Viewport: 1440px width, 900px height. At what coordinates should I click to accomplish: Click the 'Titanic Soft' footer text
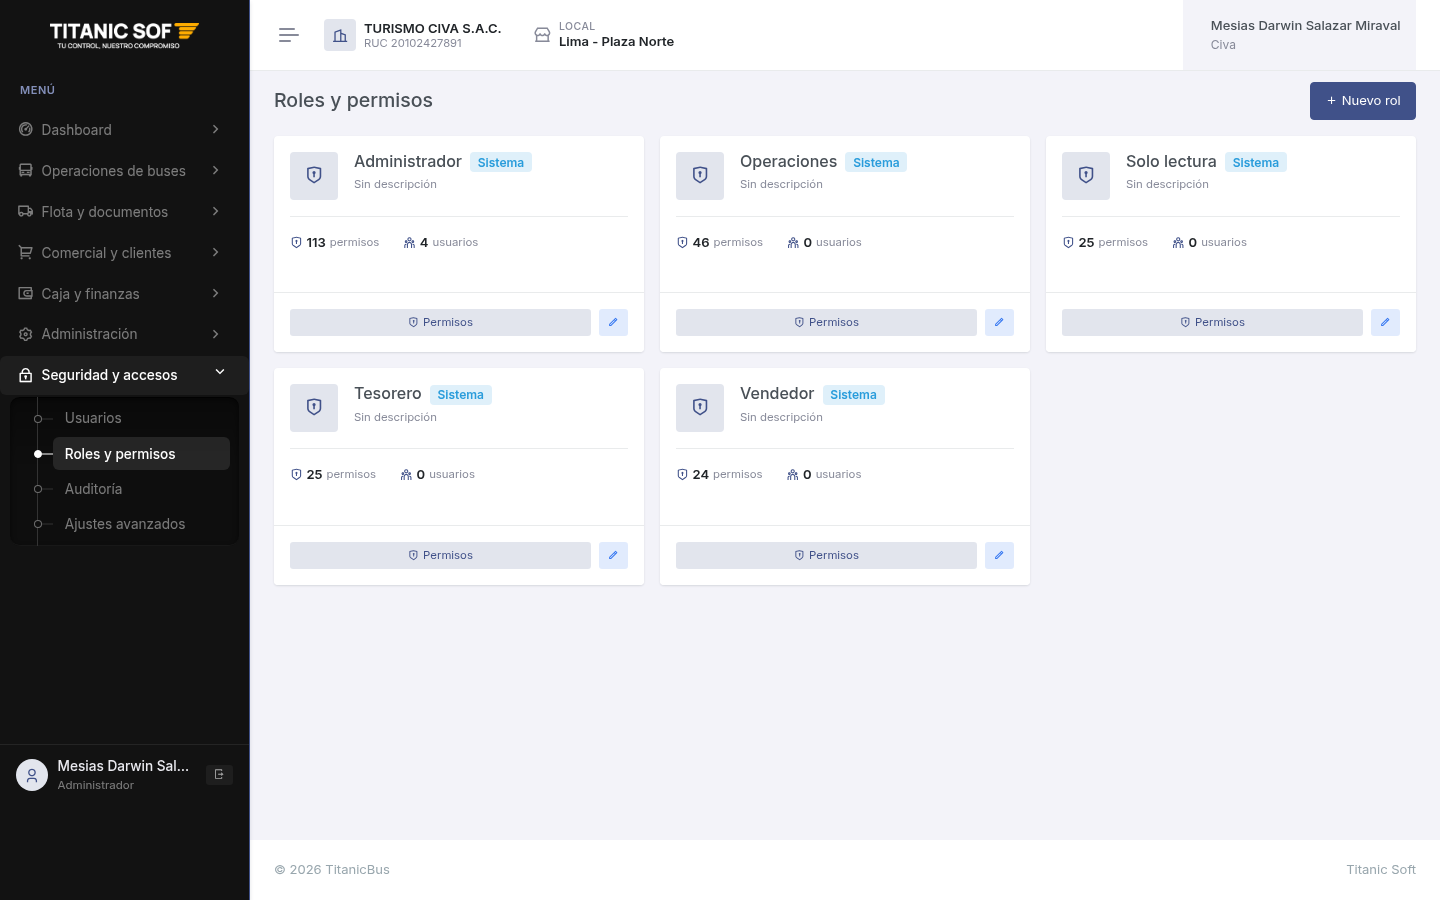1381,870
